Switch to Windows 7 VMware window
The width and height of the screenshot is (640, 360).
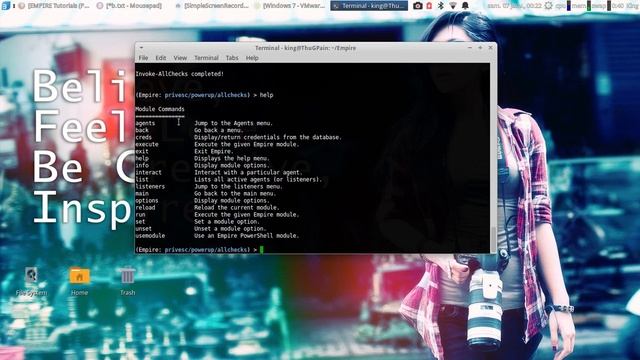tap(289, 6)
